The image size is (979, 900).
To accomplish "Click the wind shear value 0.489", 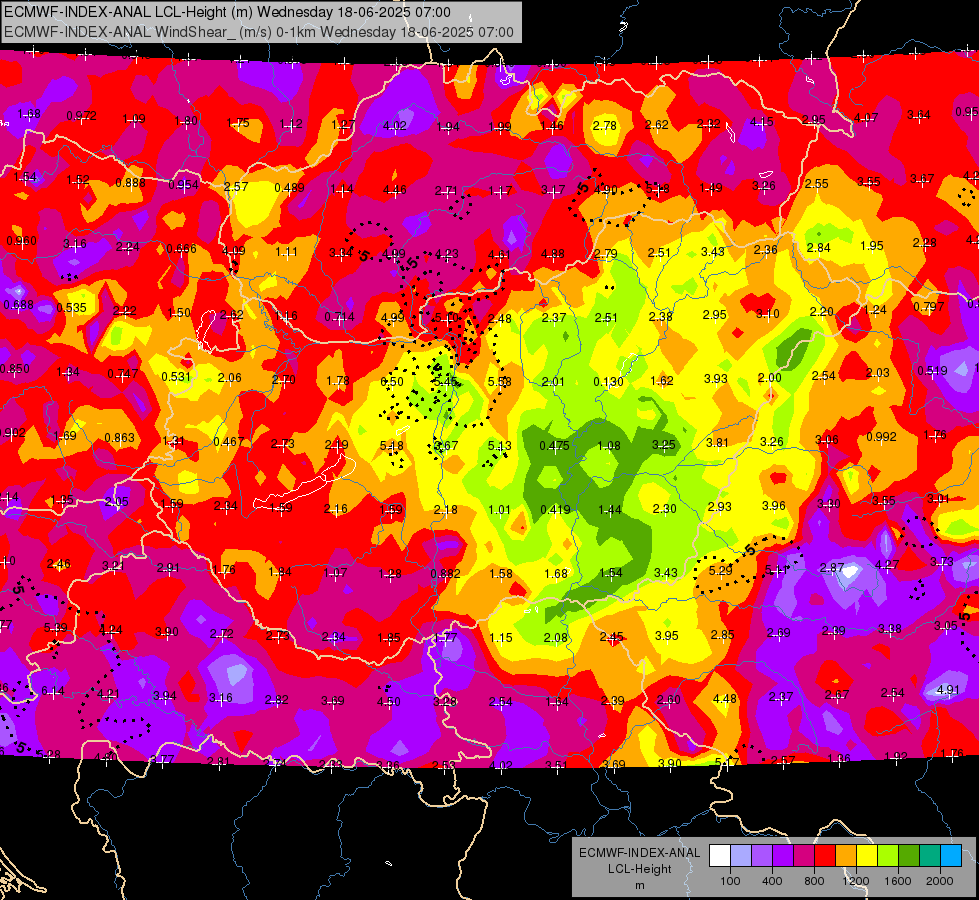I will click(x=289, y=187).
